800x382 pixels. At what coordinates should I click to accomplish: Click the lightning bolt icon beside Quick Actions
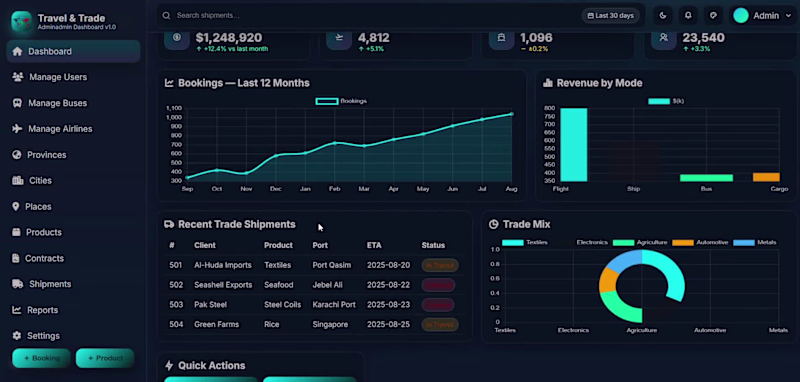coord(169,365)
